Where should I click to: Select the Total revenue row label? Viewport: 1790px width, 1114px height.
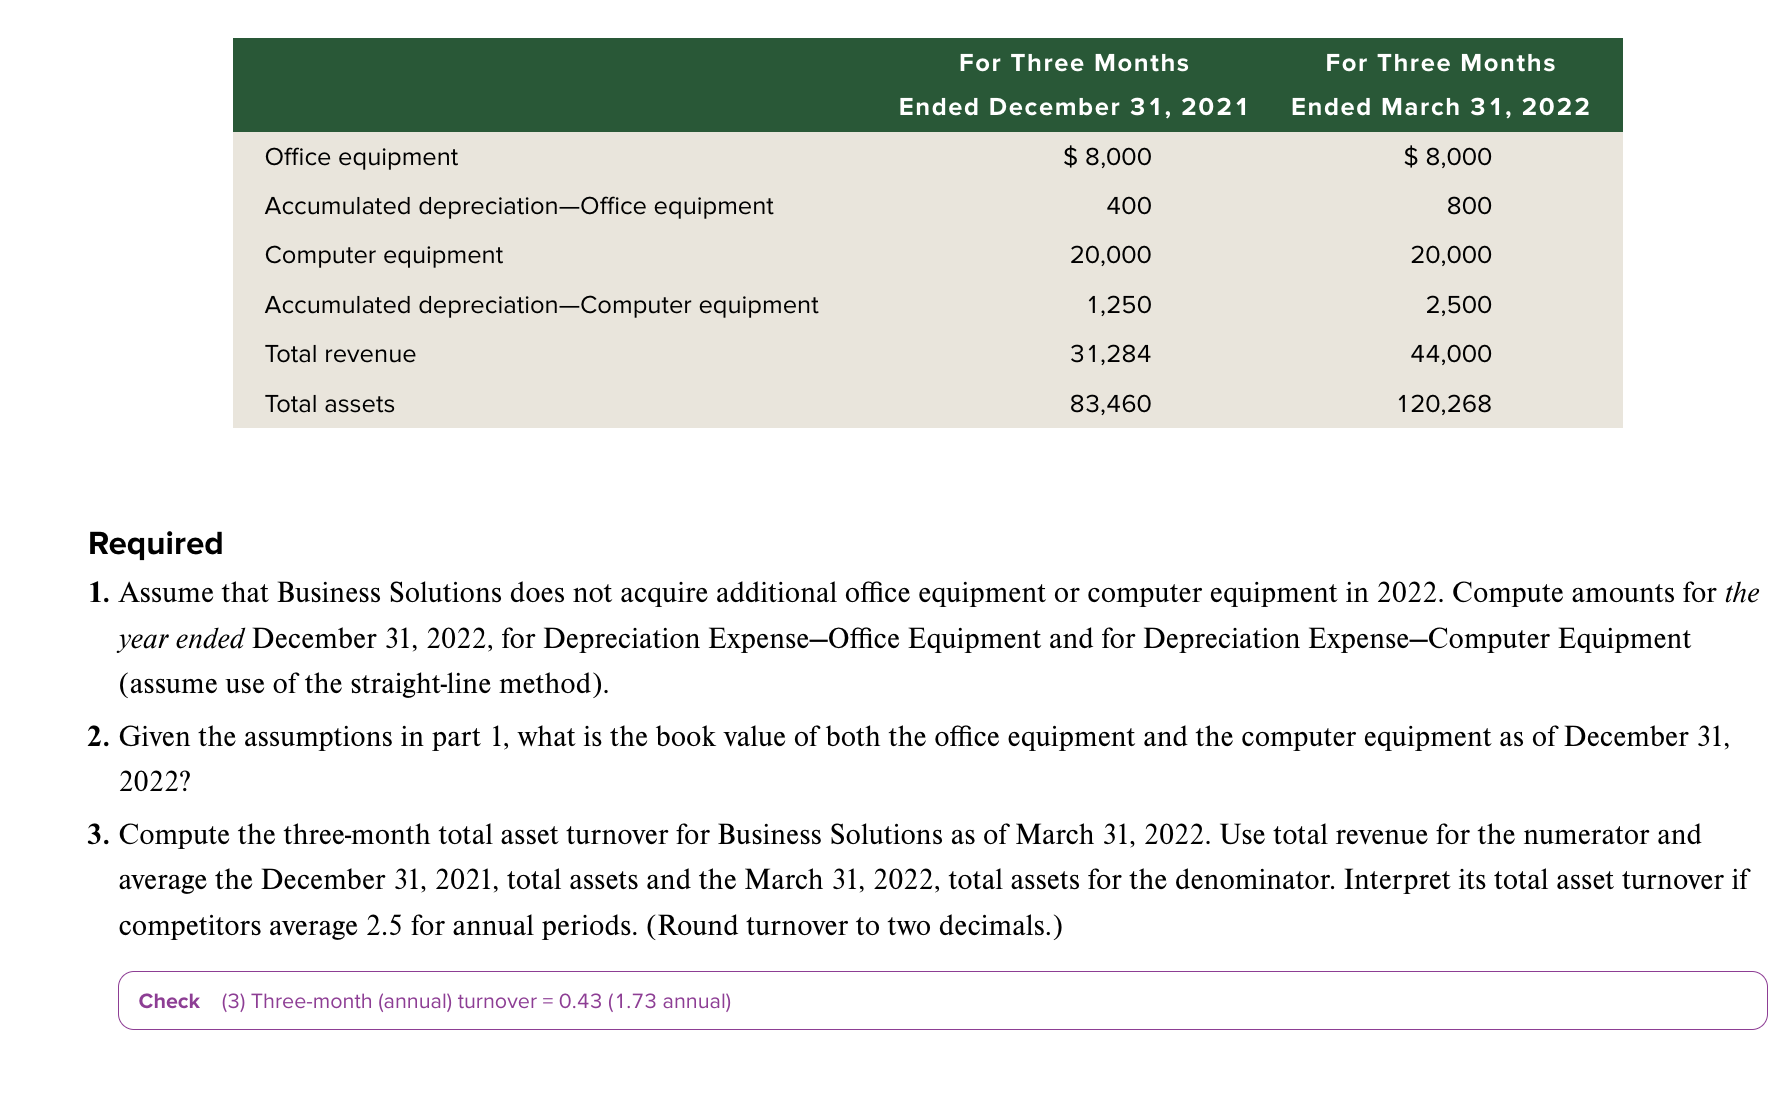[340, 353]
